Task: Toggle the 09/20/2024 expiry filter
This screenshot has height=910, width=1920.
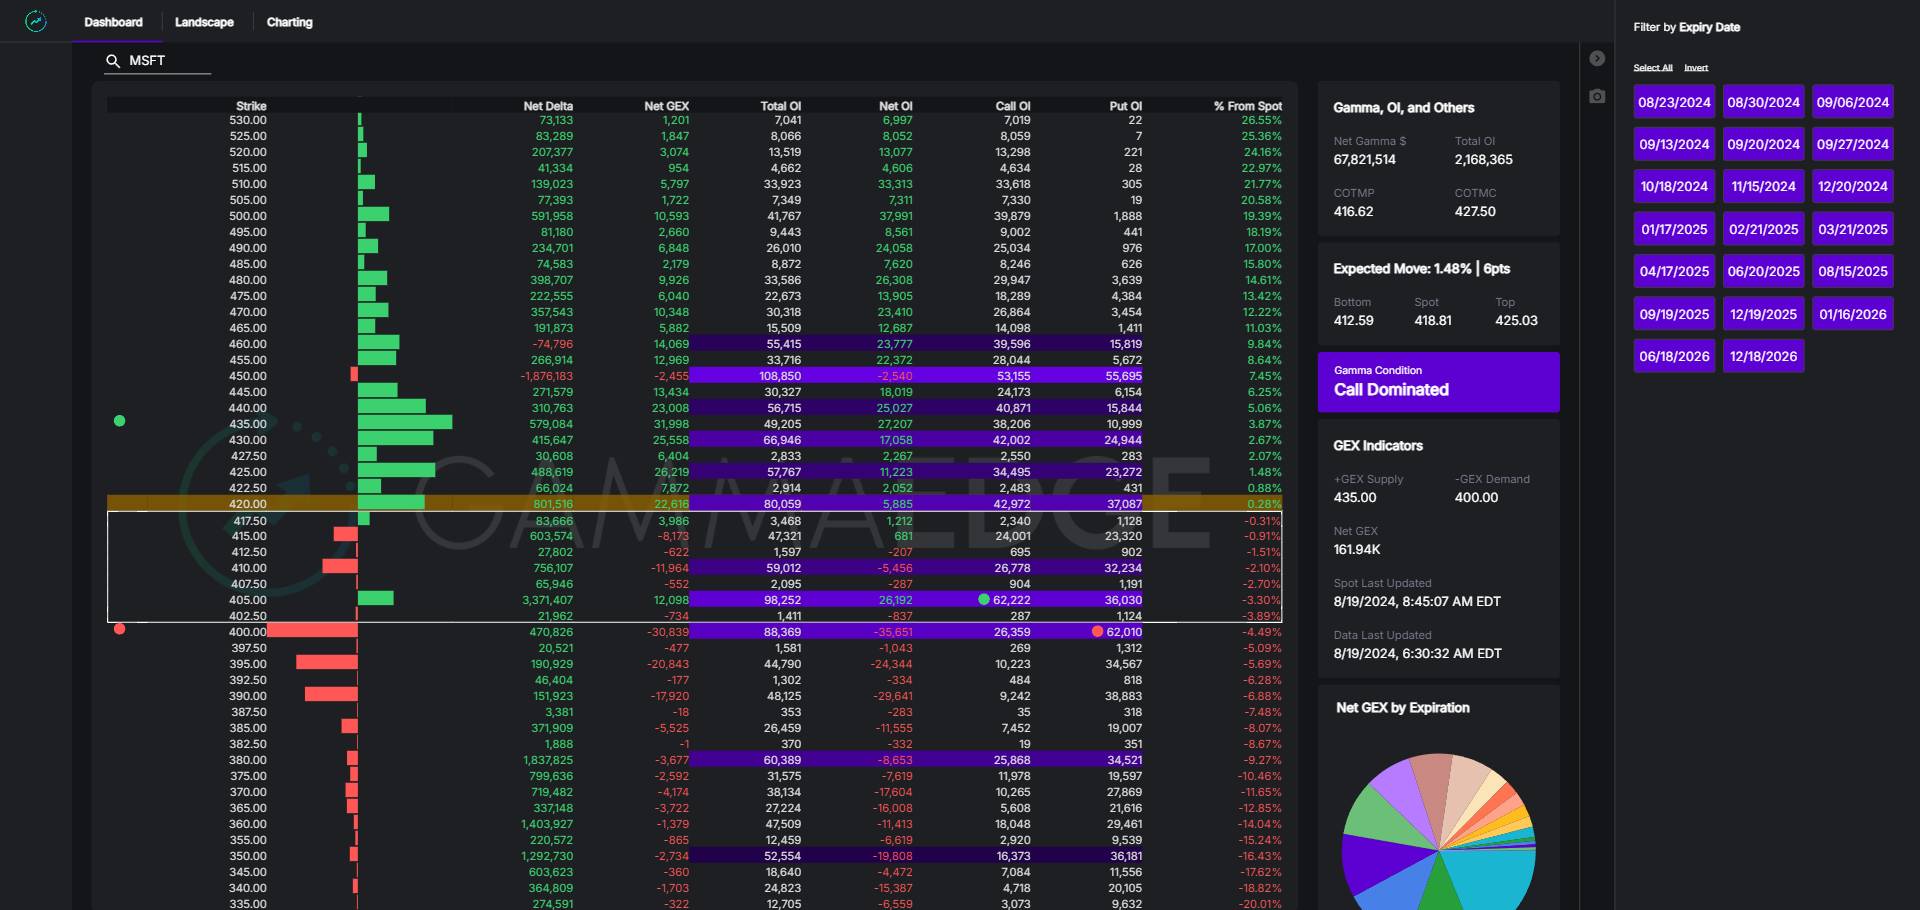Action: tap(1763, 144)
